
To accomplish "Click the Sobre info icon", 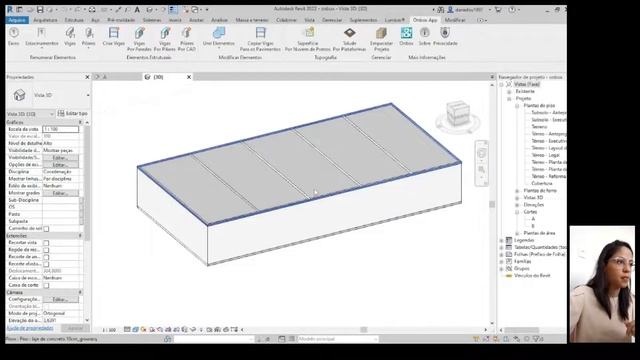I will 424,36.
